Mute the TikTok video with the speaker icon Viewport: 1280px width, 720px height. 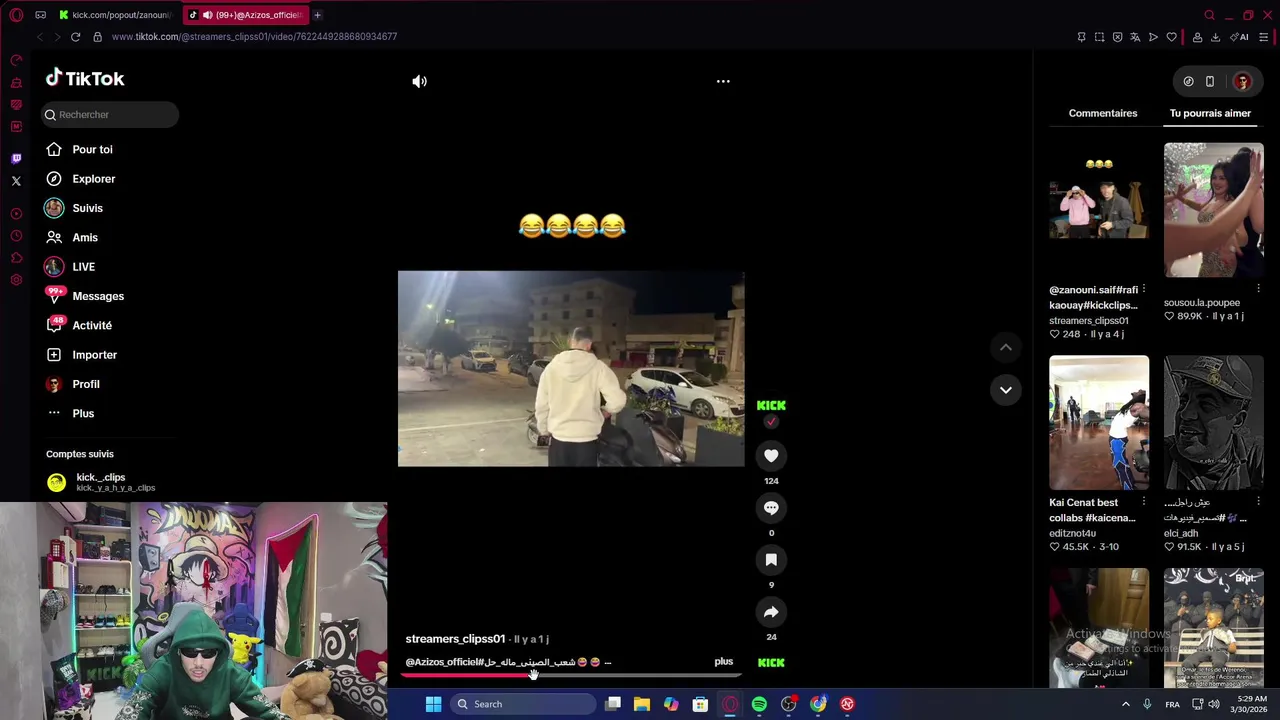tap(419, 81)
